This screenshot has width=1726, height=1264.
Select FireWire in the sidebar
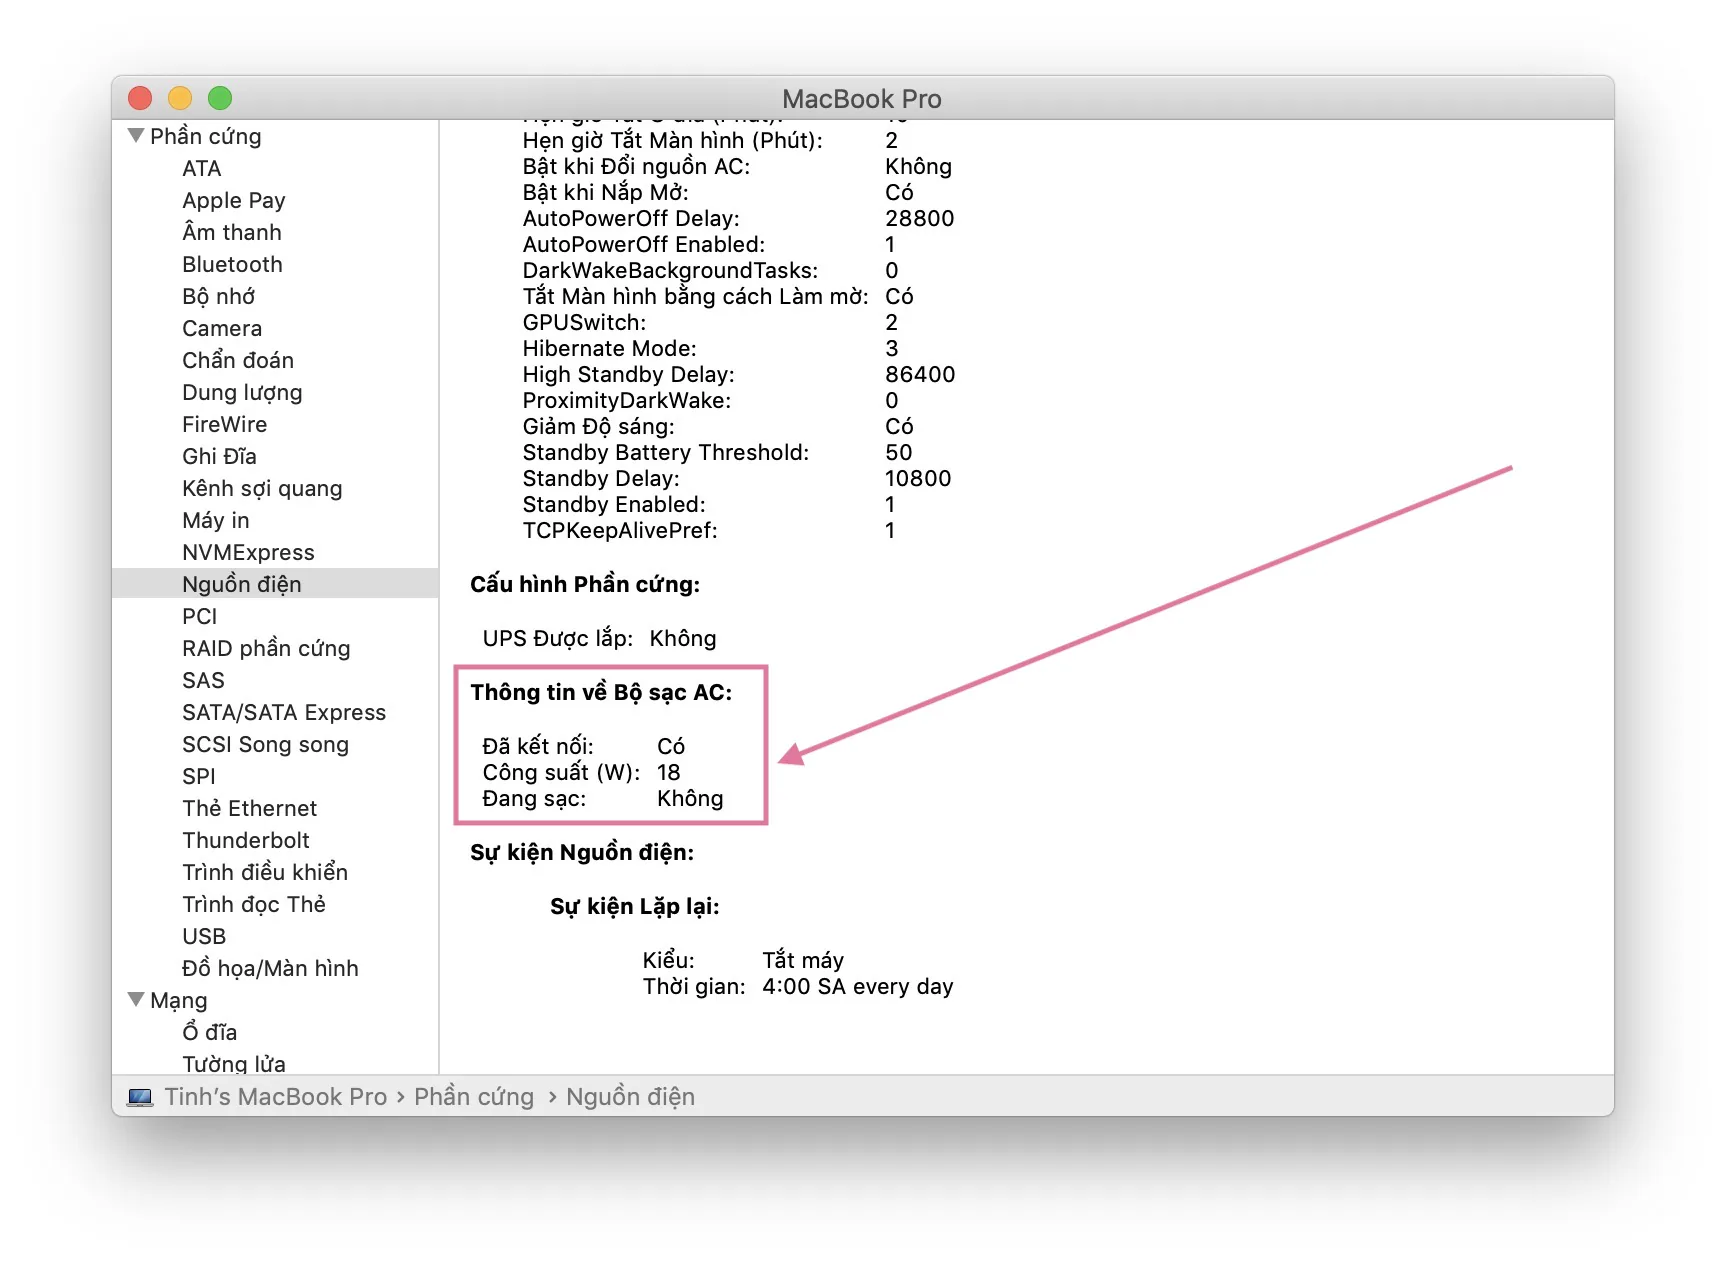(x=225, y=424)
